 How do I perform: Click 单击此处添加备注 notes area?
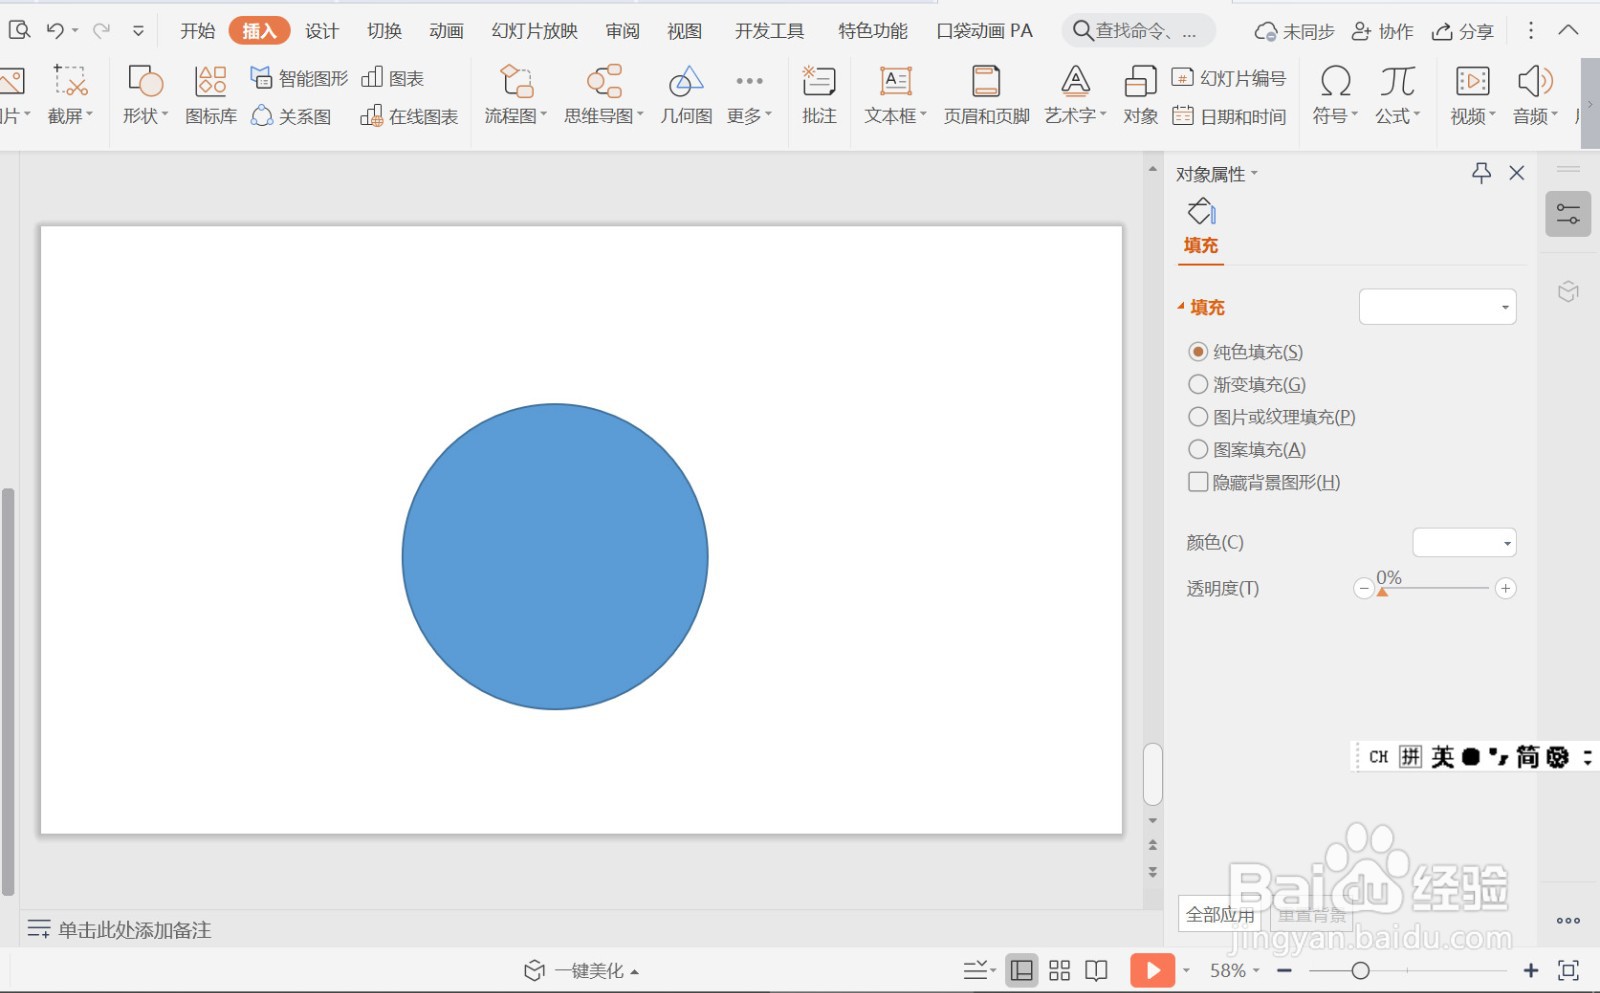tap(134, 930)
